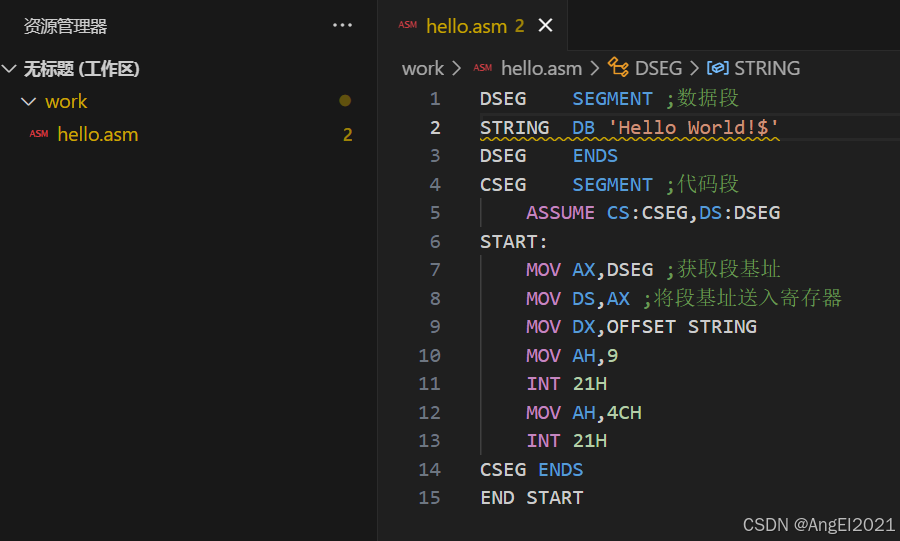
Task: Click the modified dot on work folder
Action: click(345, 101)
